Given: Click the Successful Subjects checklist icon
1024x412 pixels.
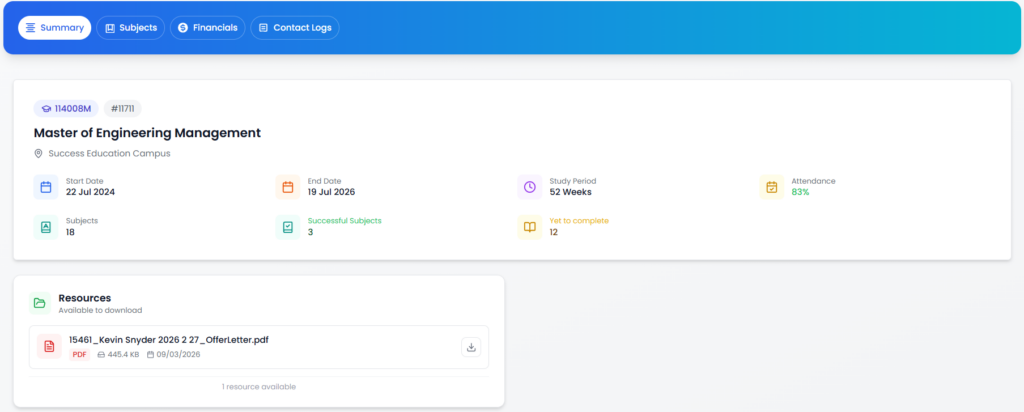Looking at the screenshot, I should (287, 227).
